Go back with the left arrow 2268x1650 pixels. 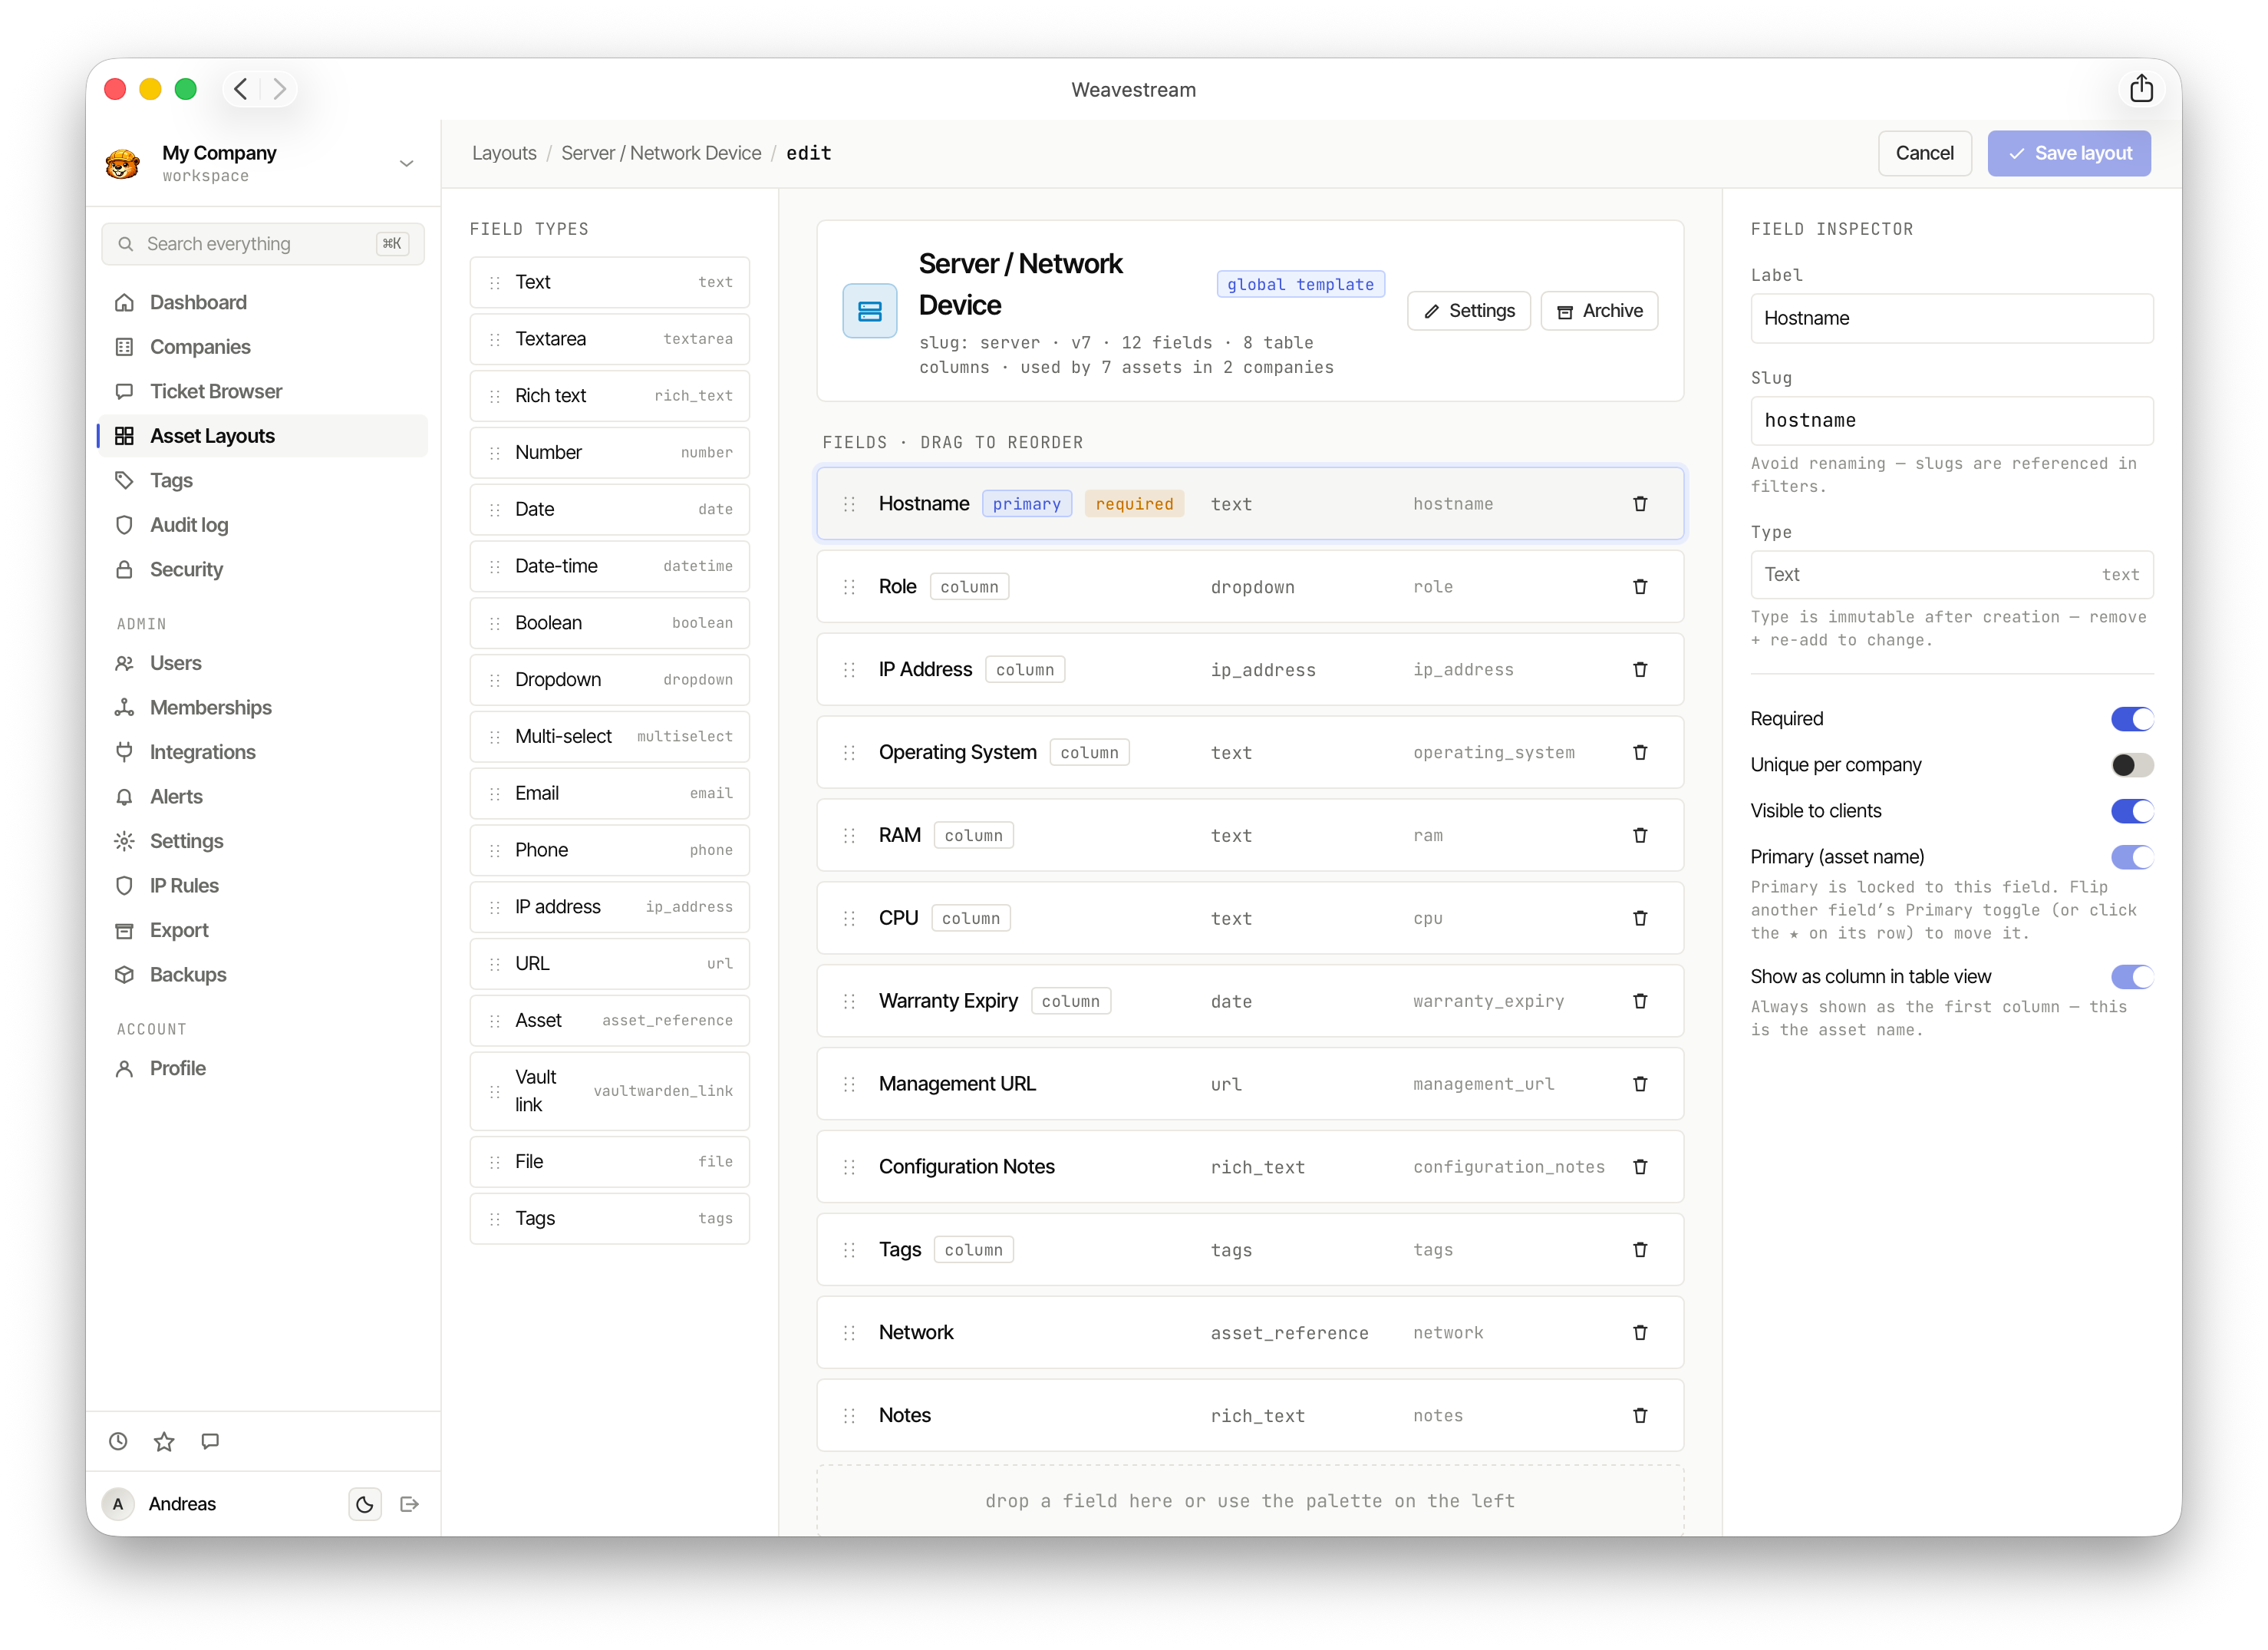(241, 89)
